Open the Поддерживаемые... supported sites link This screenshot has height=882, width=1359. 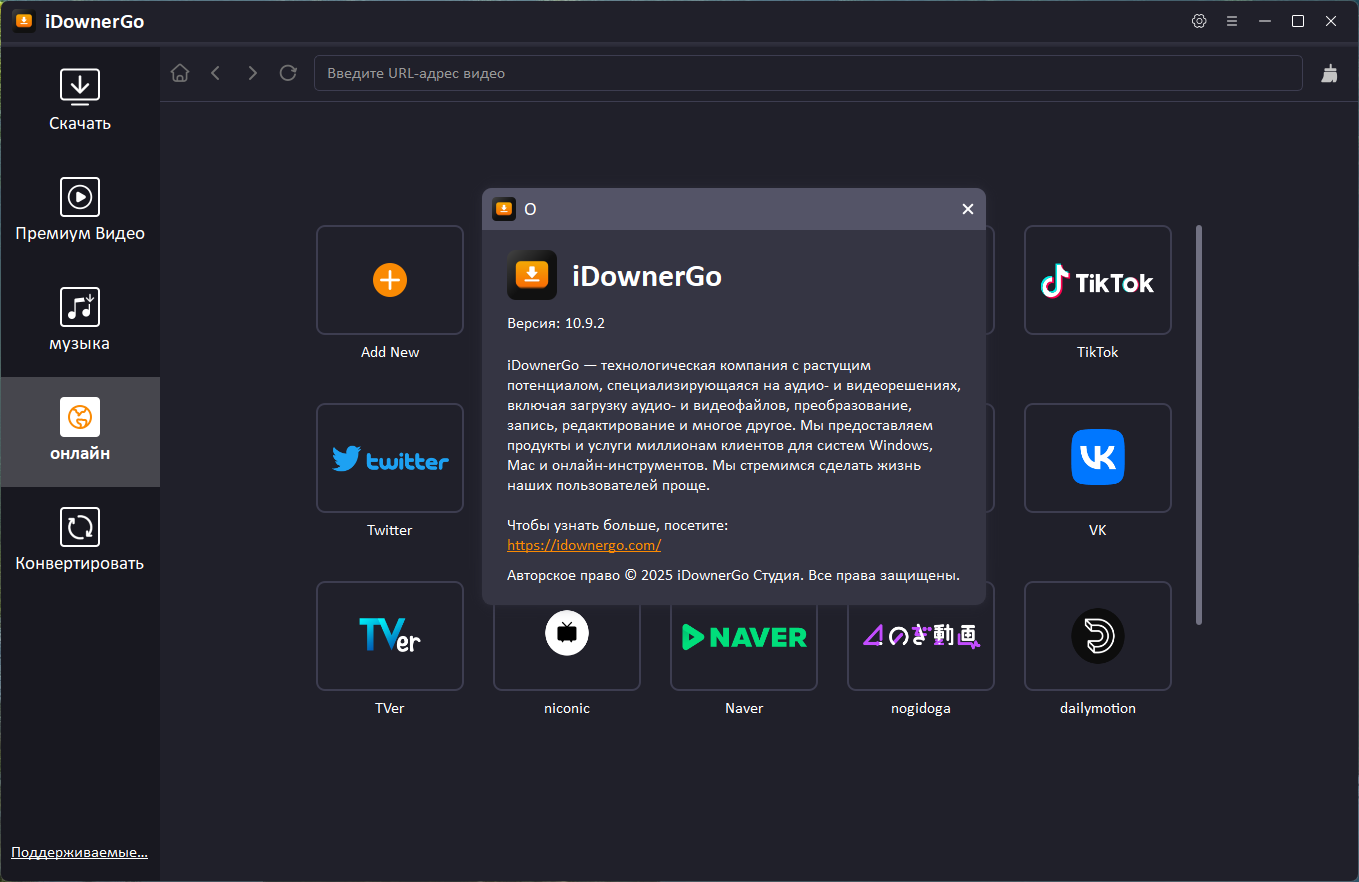point(79,853)
